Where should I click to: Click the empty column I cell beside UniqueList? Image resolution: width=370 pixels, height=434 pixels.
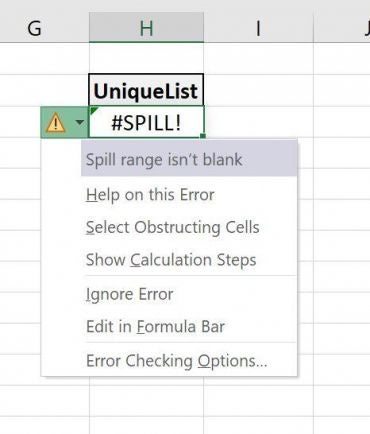click(x=258, y=90)
